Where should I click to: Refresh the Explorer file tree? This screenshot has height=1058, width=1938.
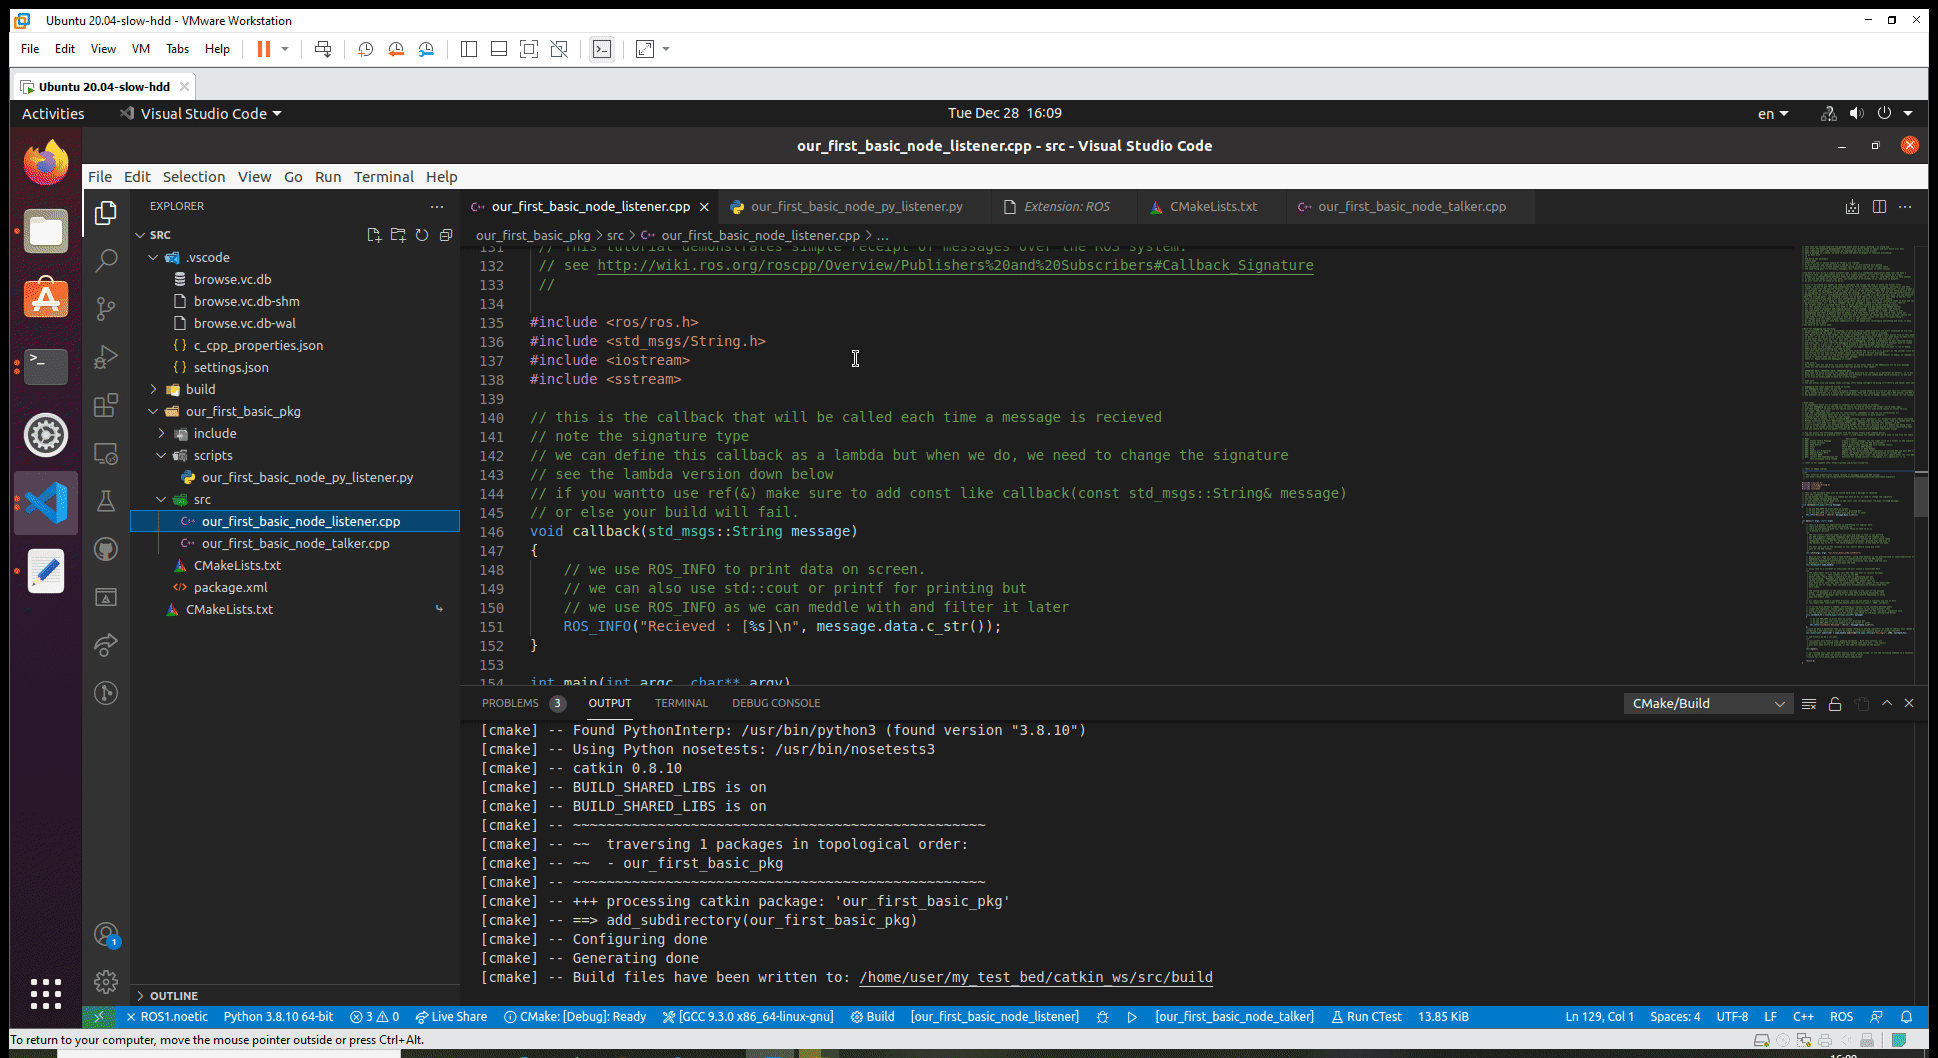click(x=422, y=235)
